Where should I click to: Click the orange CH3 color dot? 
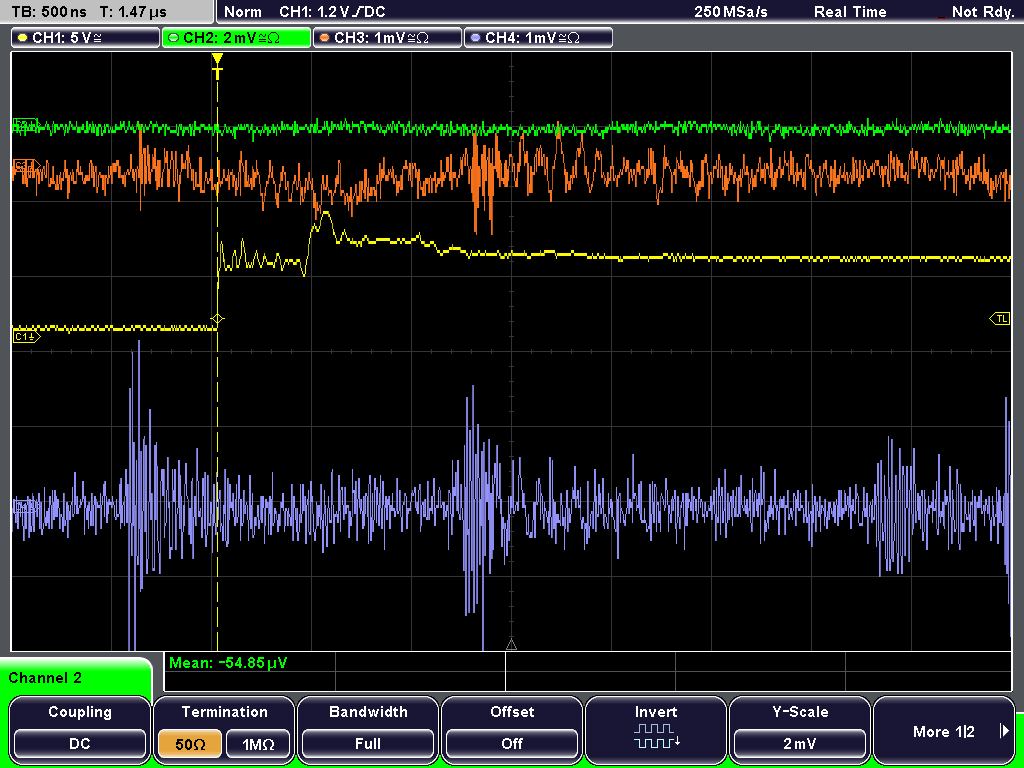pos(325,38)
